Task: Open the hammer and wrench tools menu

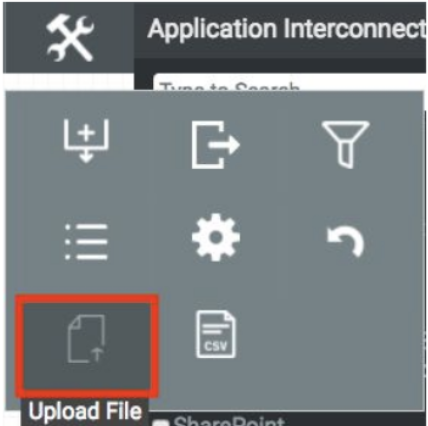Action: (x=70, y=38)
